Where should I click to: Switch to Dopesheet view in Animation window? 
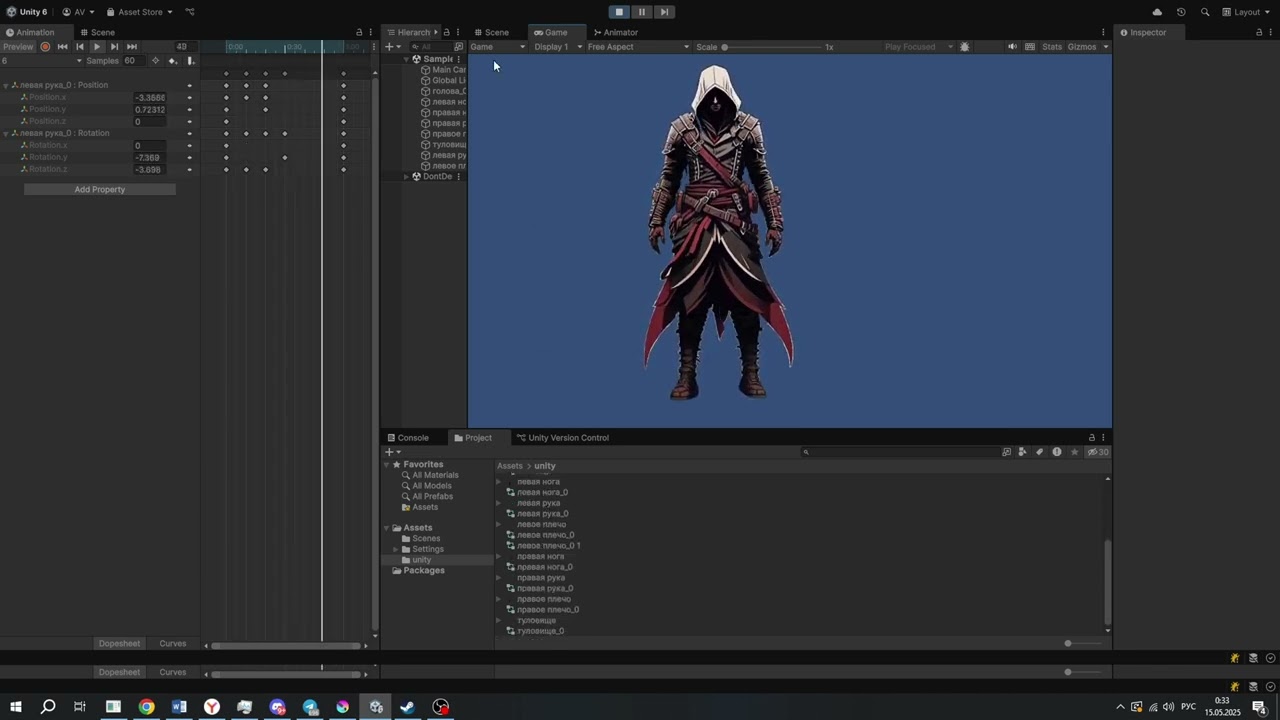[119, 643]
